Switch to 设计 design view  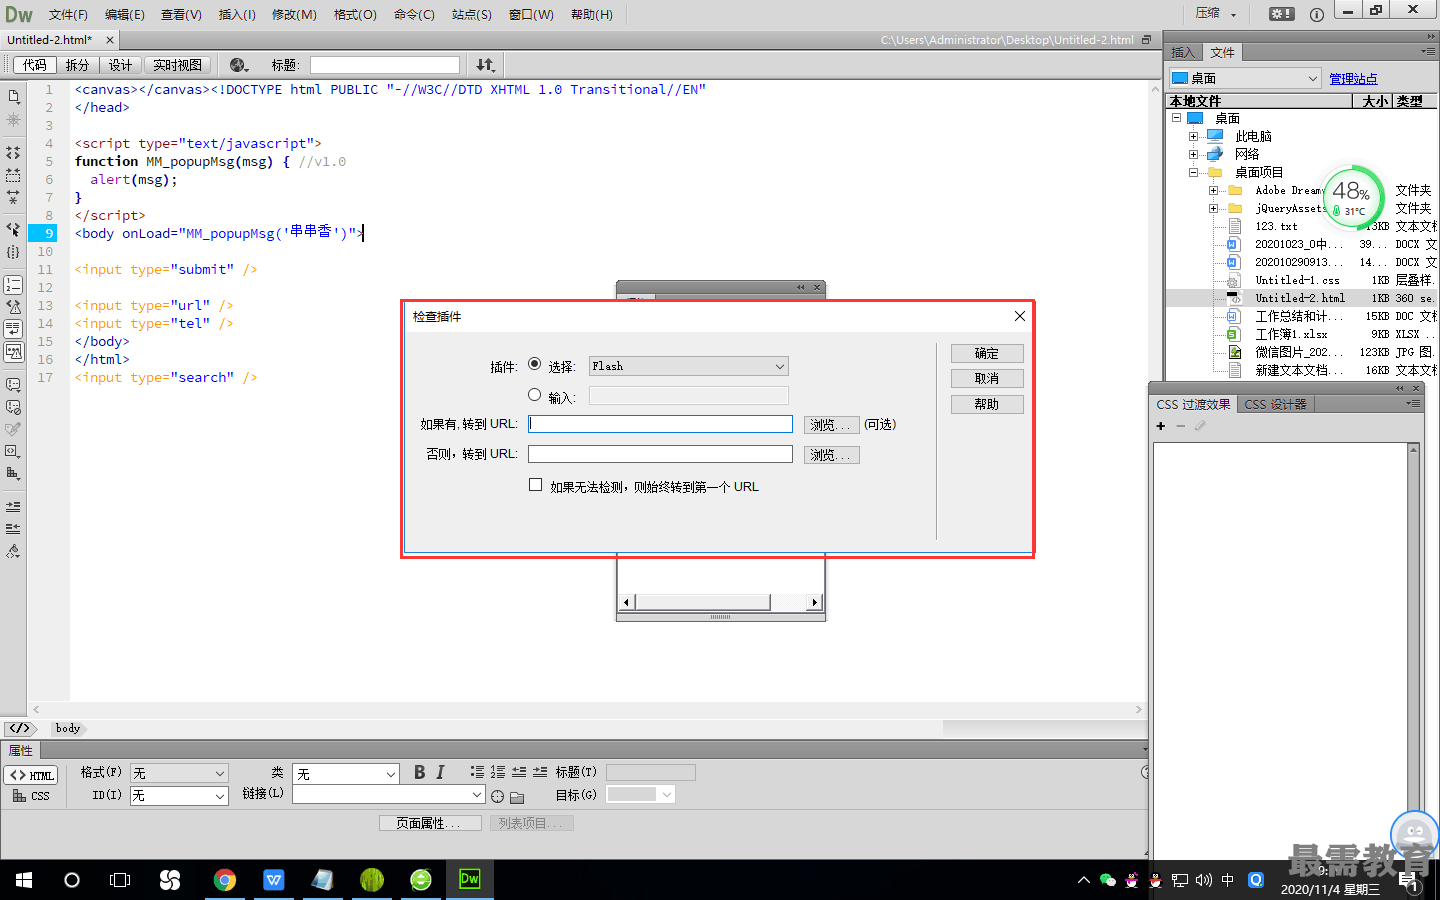pos(121,65)
